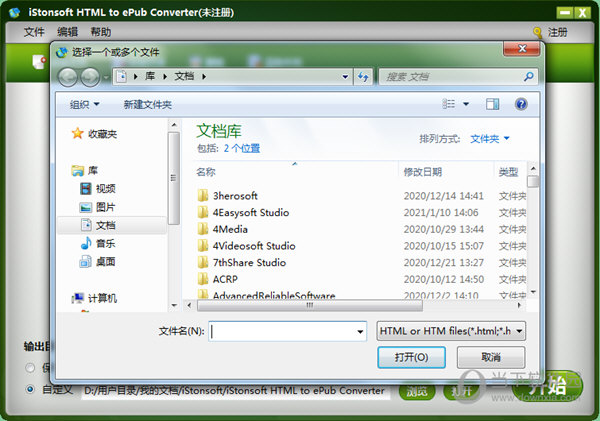Viewport: 600px width, 421px height.
Task: Click the file list vertical scrollbar thumb
Action: pyautogui.click(x=533, y=181)
